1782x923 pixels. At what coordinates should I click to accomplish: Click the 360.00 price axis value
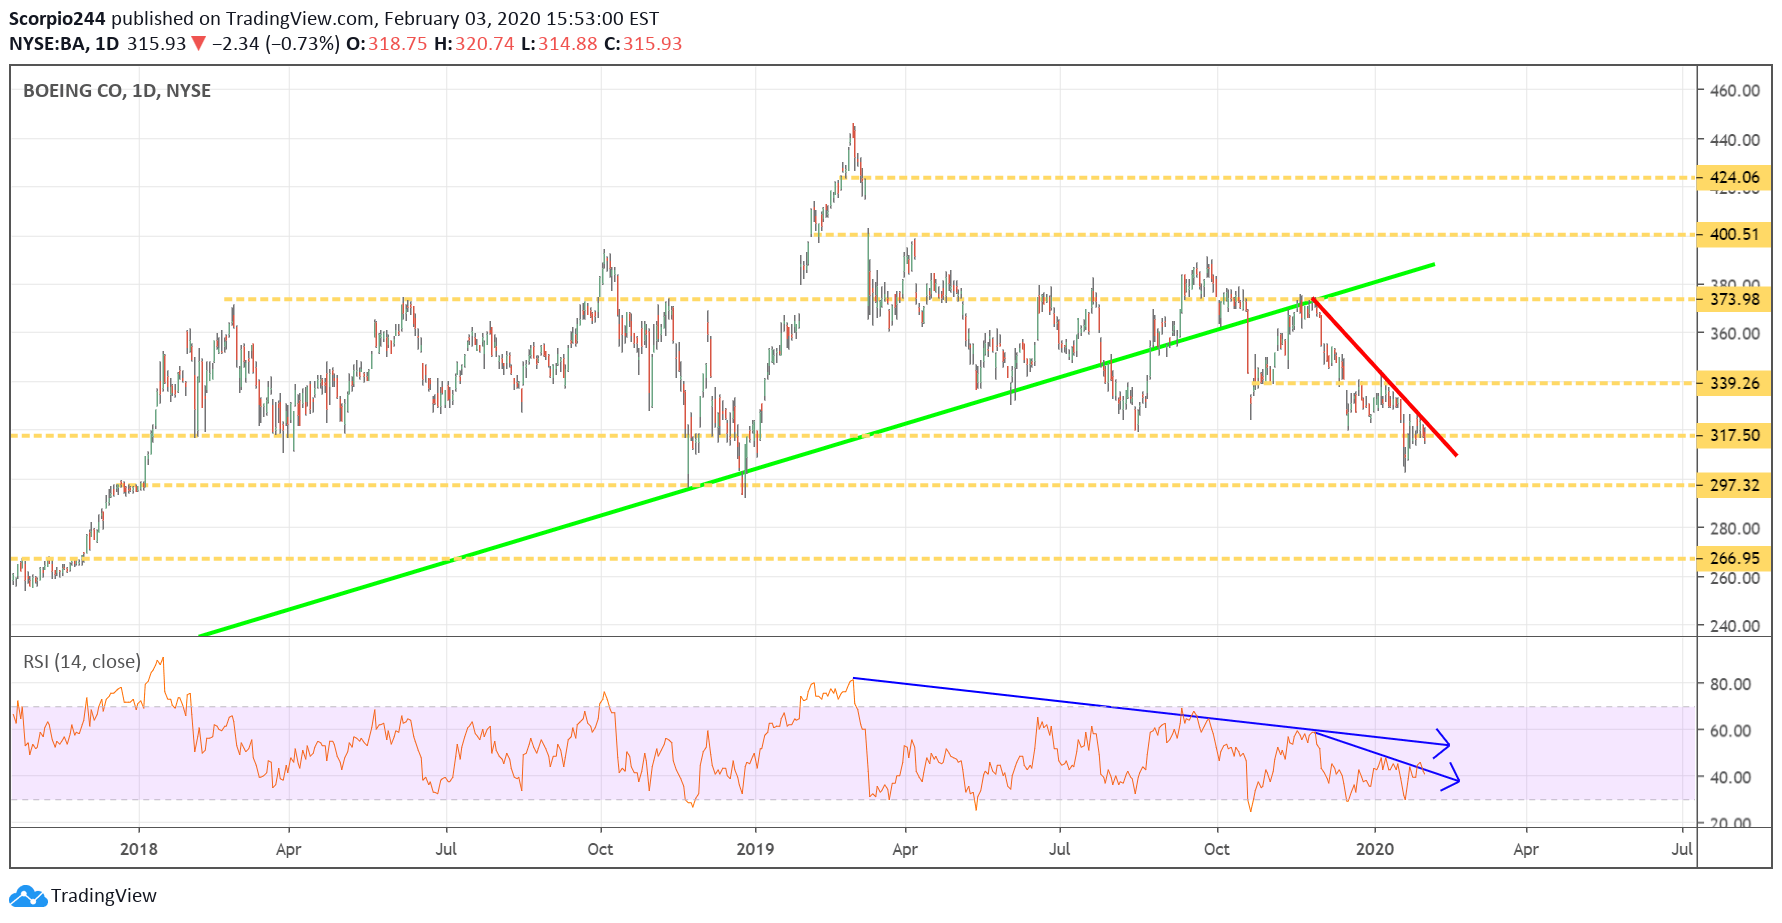(x=1735, y=334)
